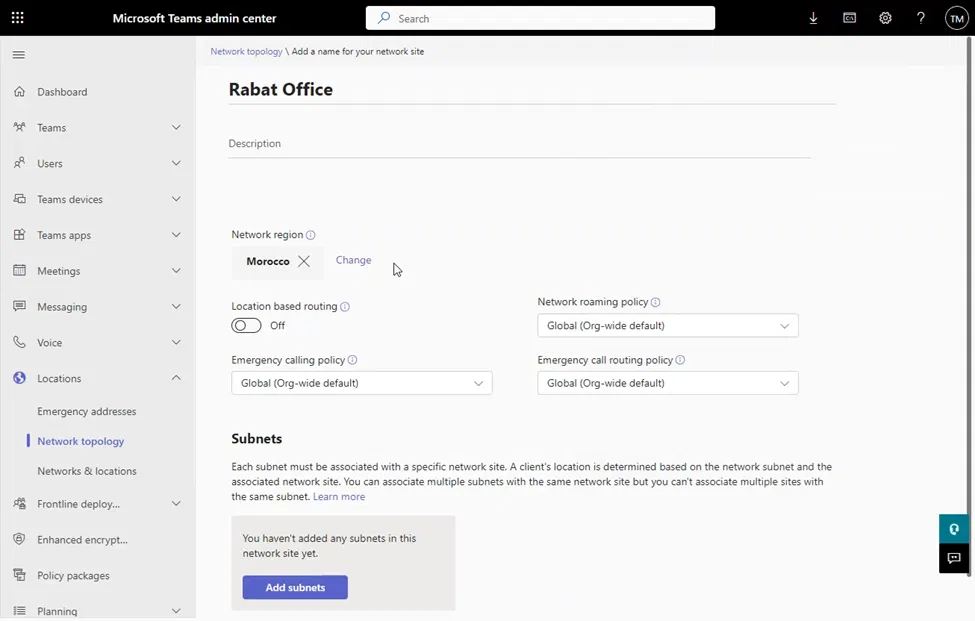The width and height of the screenshot is (975, 621).
Task: Open Networks & locations page
Action: pyautogui.click(x=87, y=471)
